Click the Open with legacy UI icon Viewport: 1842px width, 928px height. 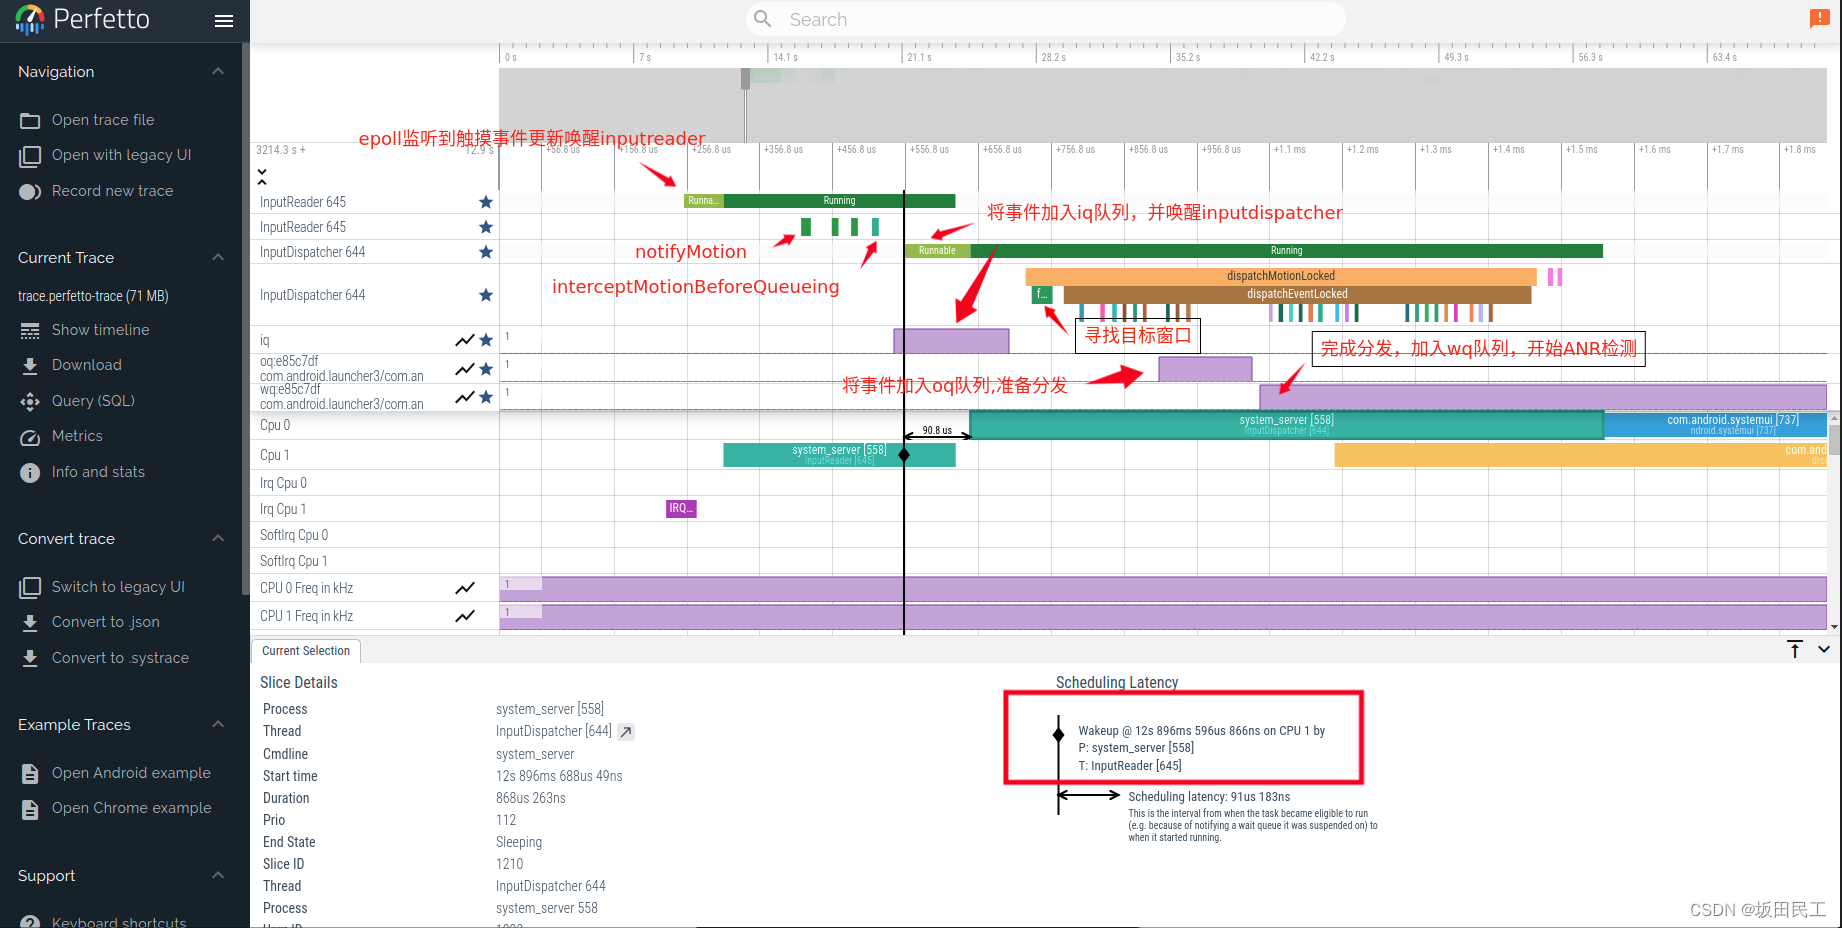(30, 156)
